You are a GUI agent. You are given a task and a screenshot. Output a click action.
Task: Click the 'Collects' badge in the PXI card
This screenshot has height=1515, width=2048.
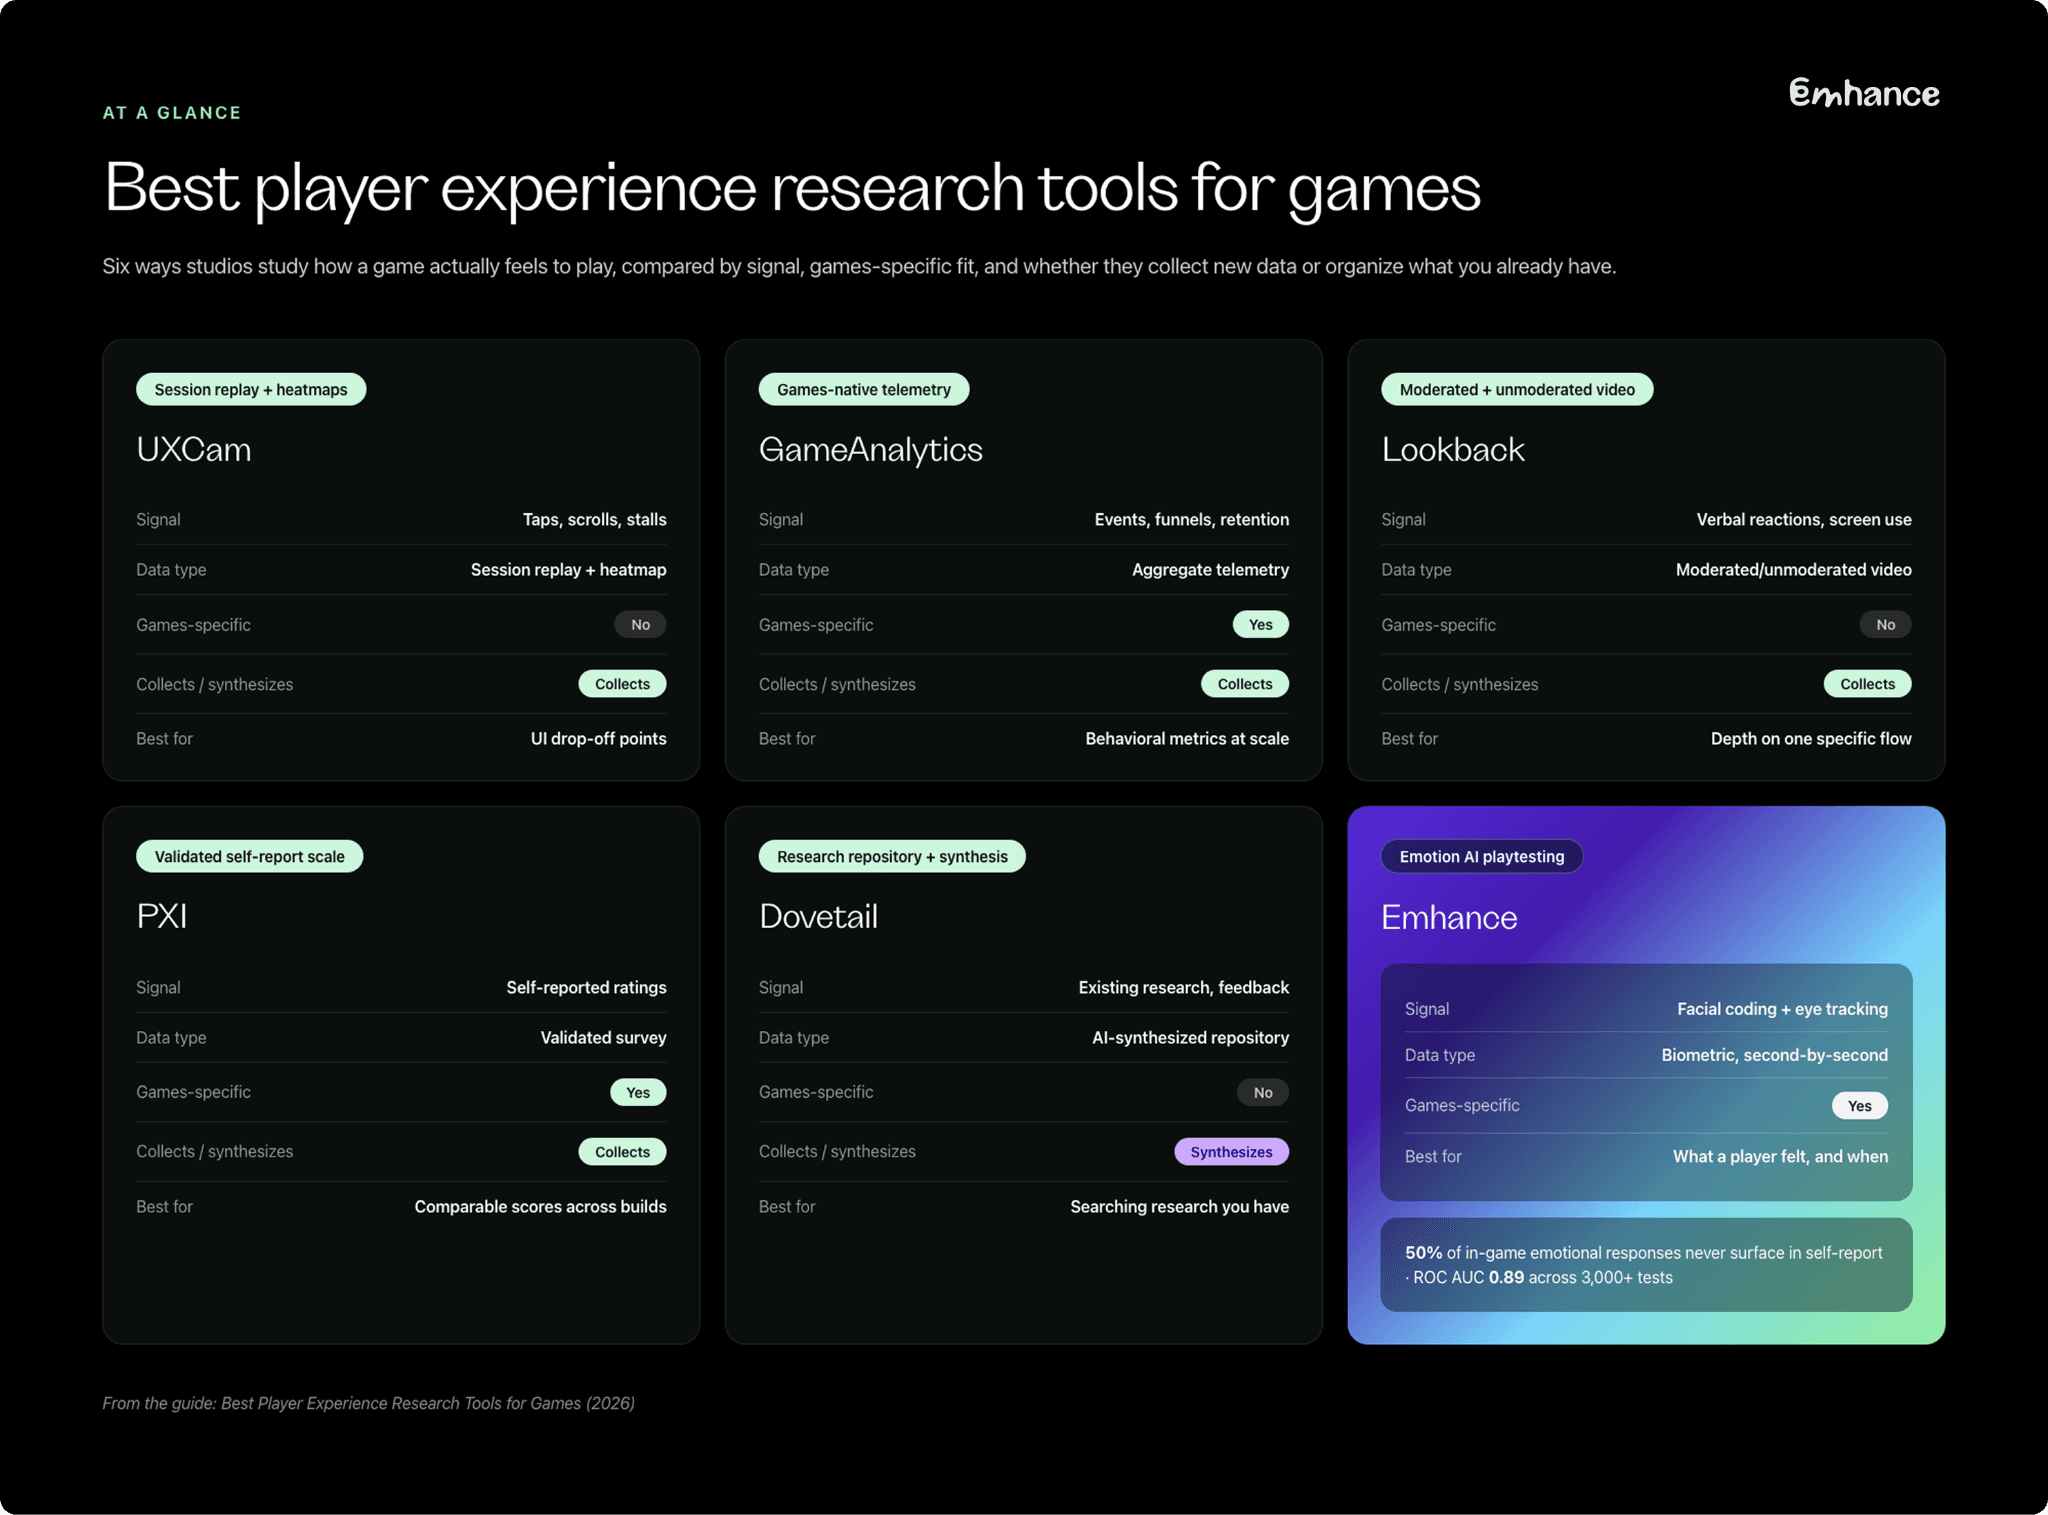tap(622, 1152)
